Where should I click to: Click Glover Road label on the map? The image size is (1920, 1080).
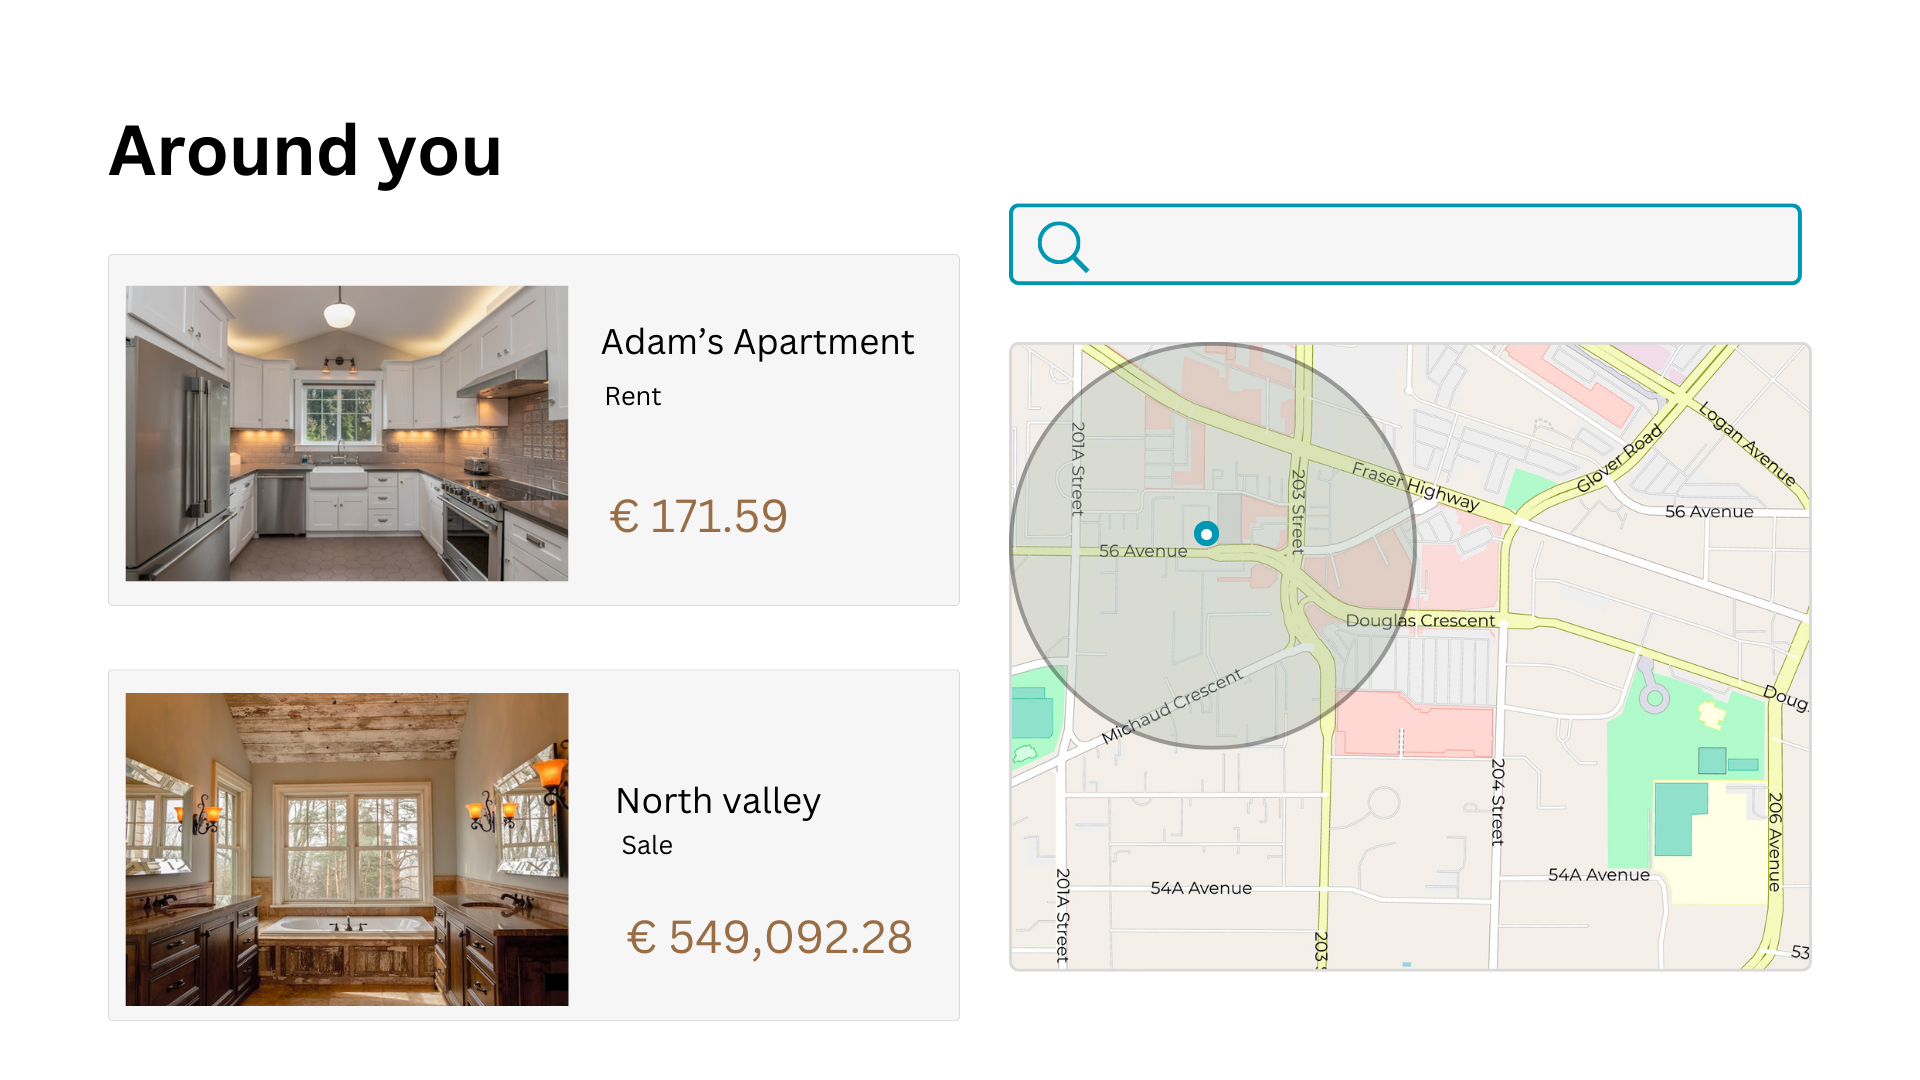tap(1619, 458)
